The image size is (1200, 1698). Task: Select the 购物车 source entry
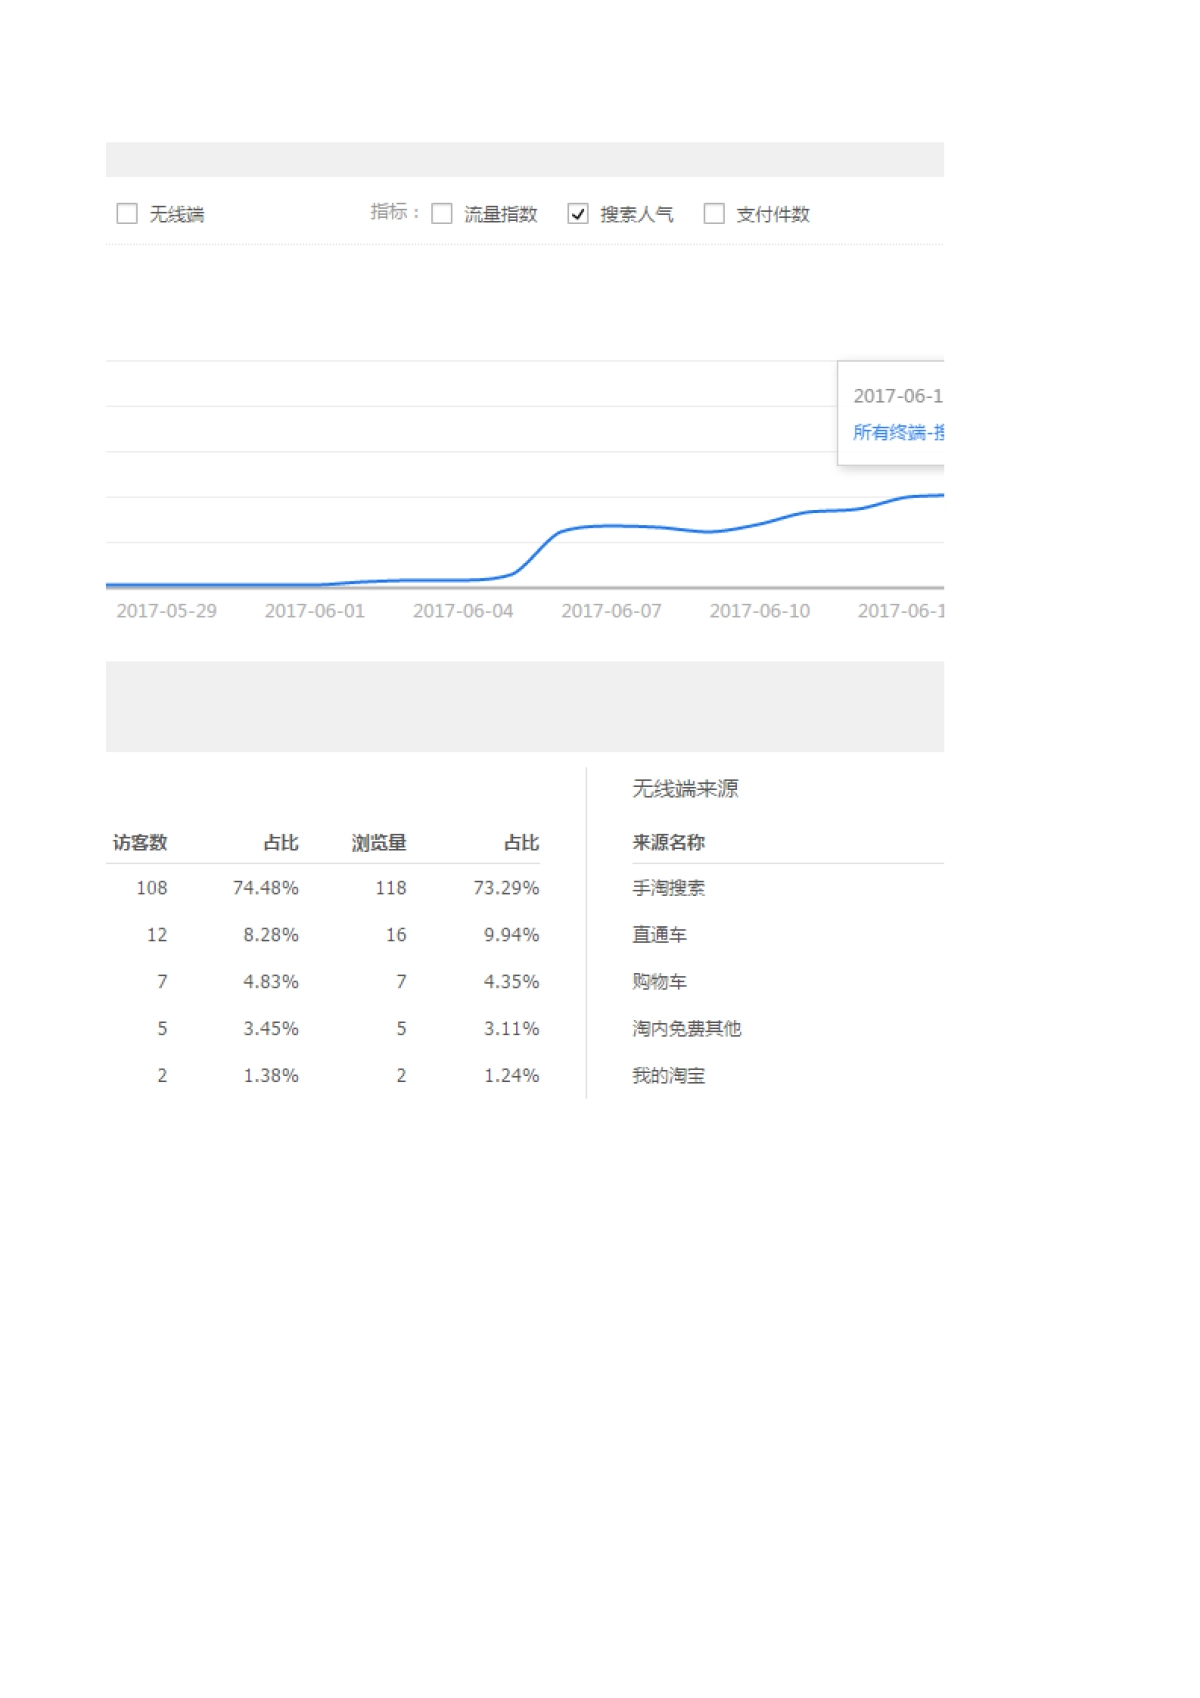click(x=659, y=982)
